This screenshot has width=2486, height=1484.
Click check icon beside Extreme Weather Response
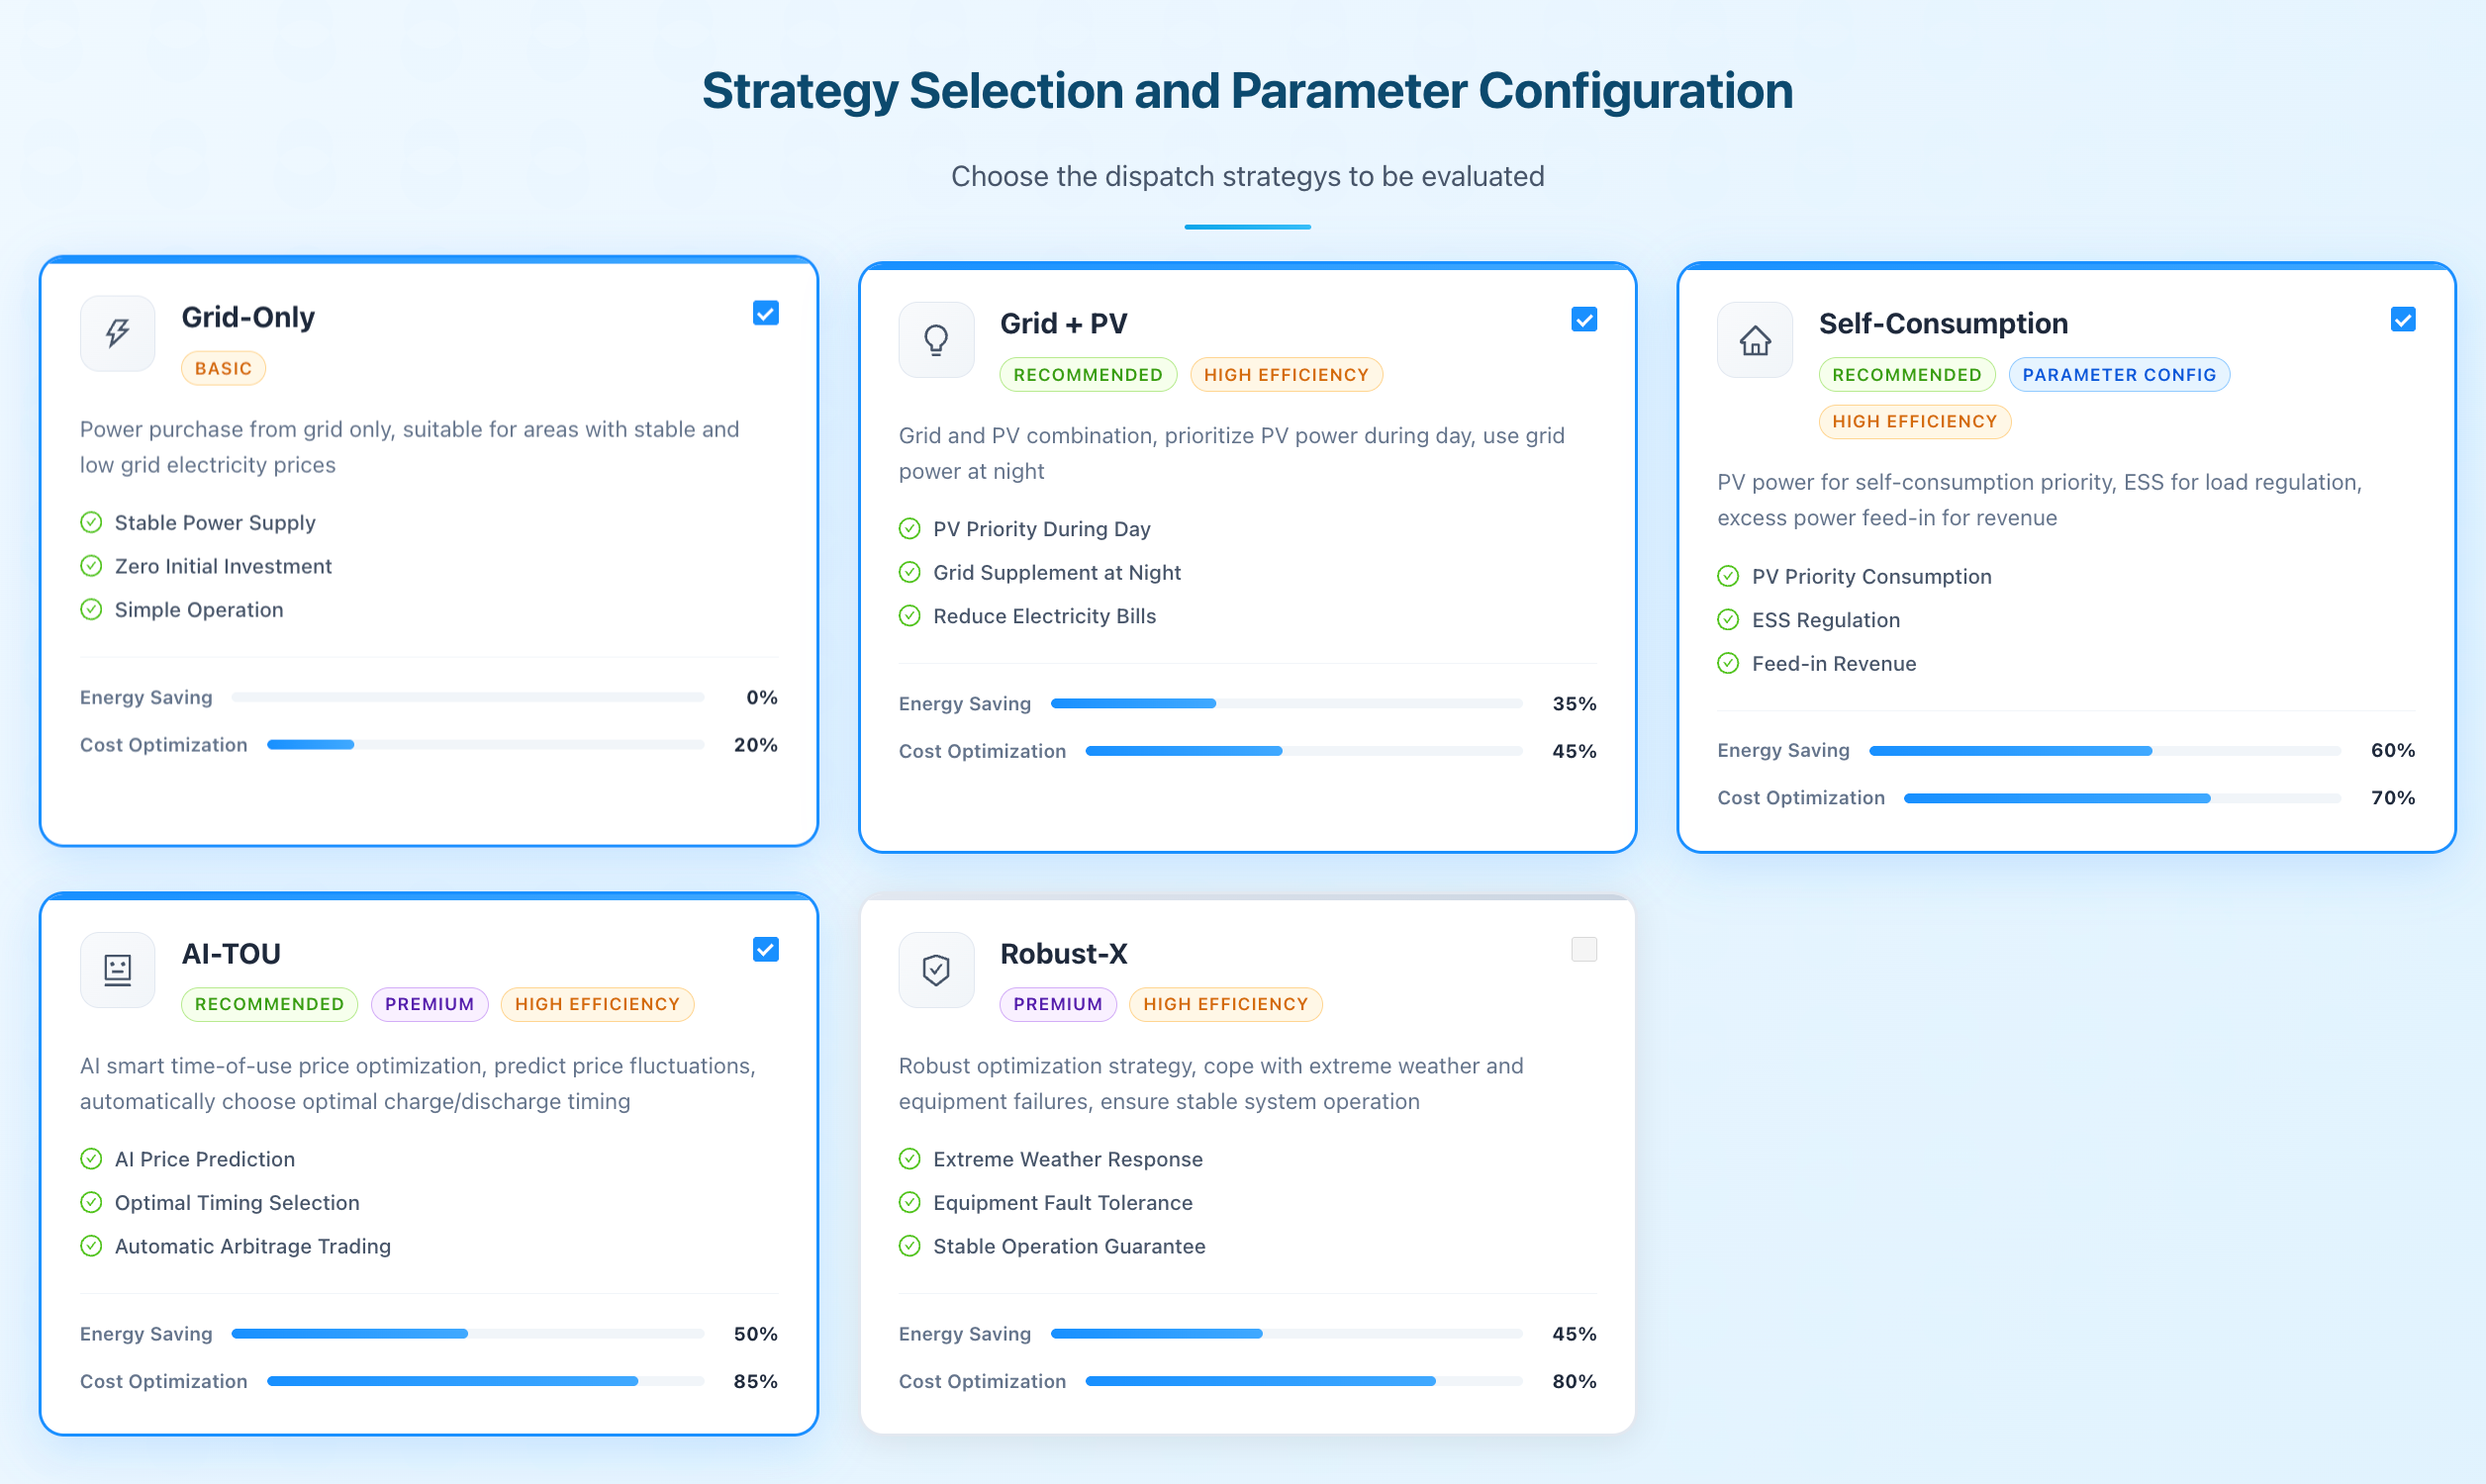click(x=909, y=1158)
